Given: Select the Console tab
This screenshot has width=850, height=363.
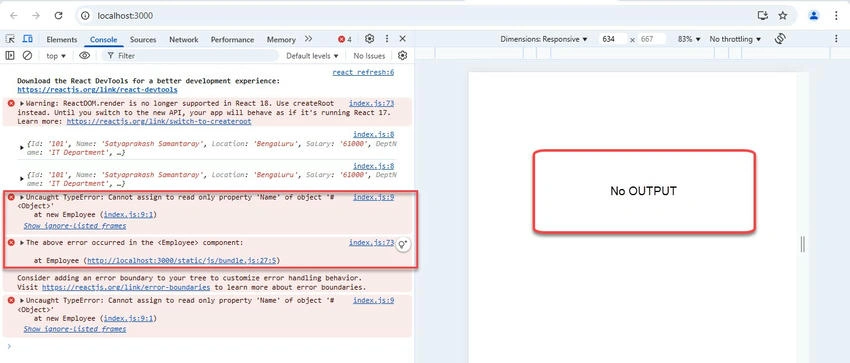Looking at the screenshot, I should tap(104, 40).
